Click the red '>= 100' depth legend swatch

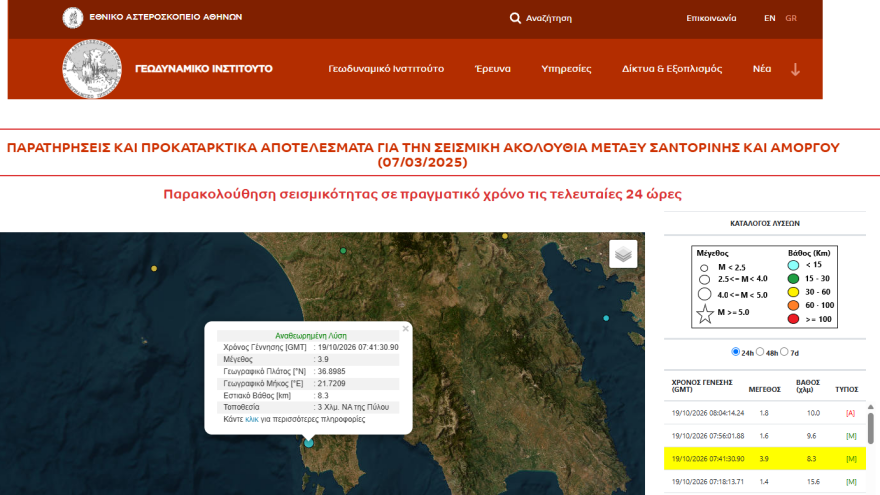point(793,319)
